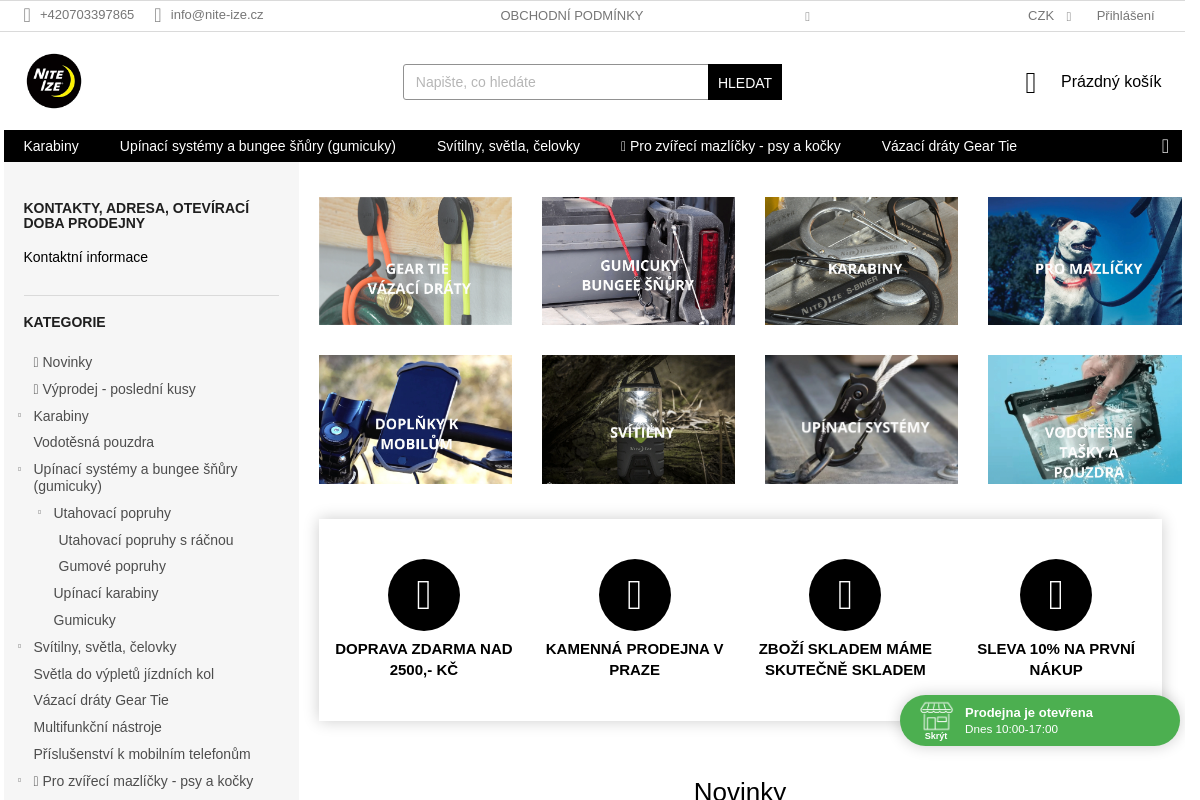The height and width of the screenshot is (800, 1200).
Task: Click the free shipping circle icon
Action: pos(423,595)
